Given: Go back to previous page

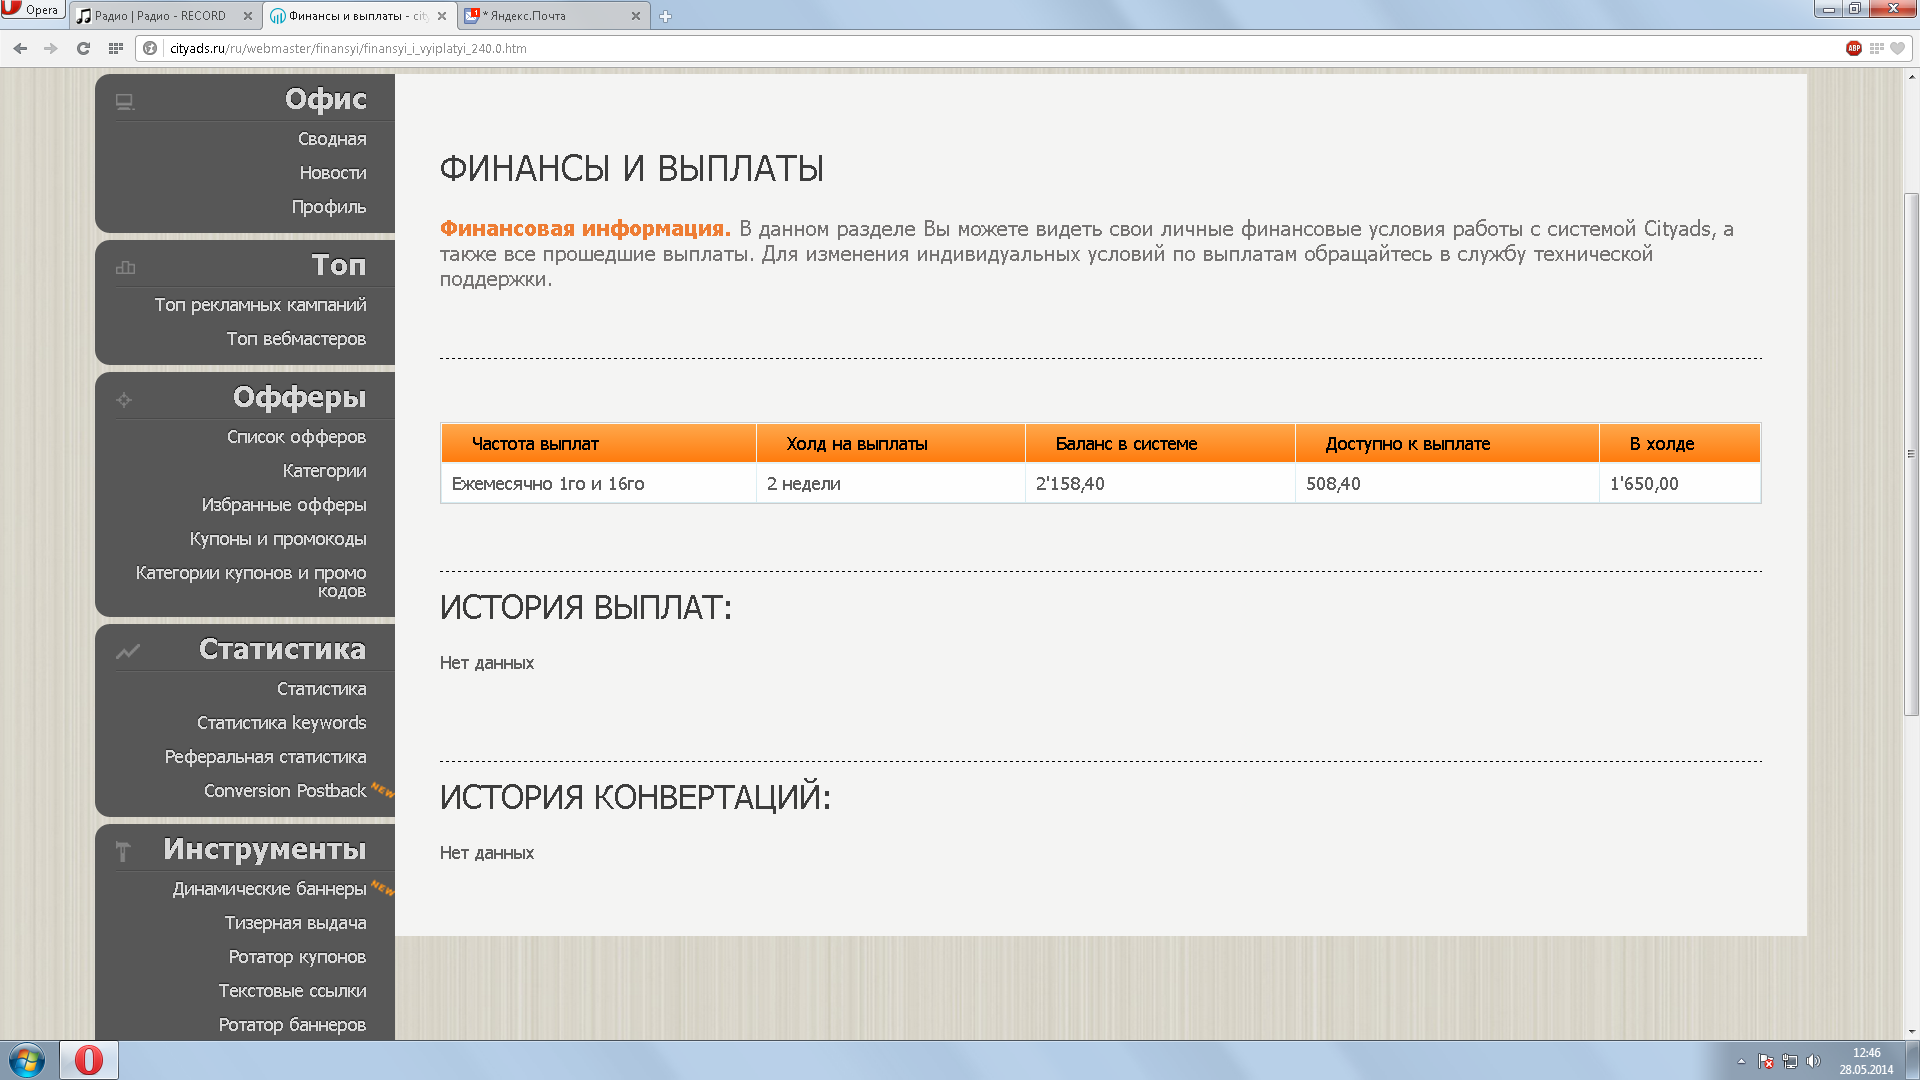Looking at the screenshot, I should pyautogui.click(x=20, y=48).
